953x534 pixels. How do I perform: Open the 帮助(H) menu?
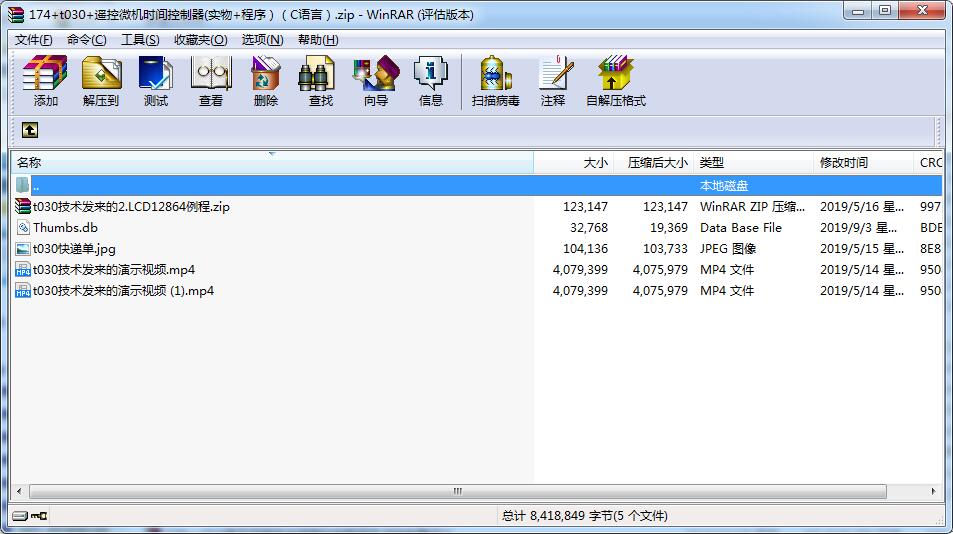point(318,39)
